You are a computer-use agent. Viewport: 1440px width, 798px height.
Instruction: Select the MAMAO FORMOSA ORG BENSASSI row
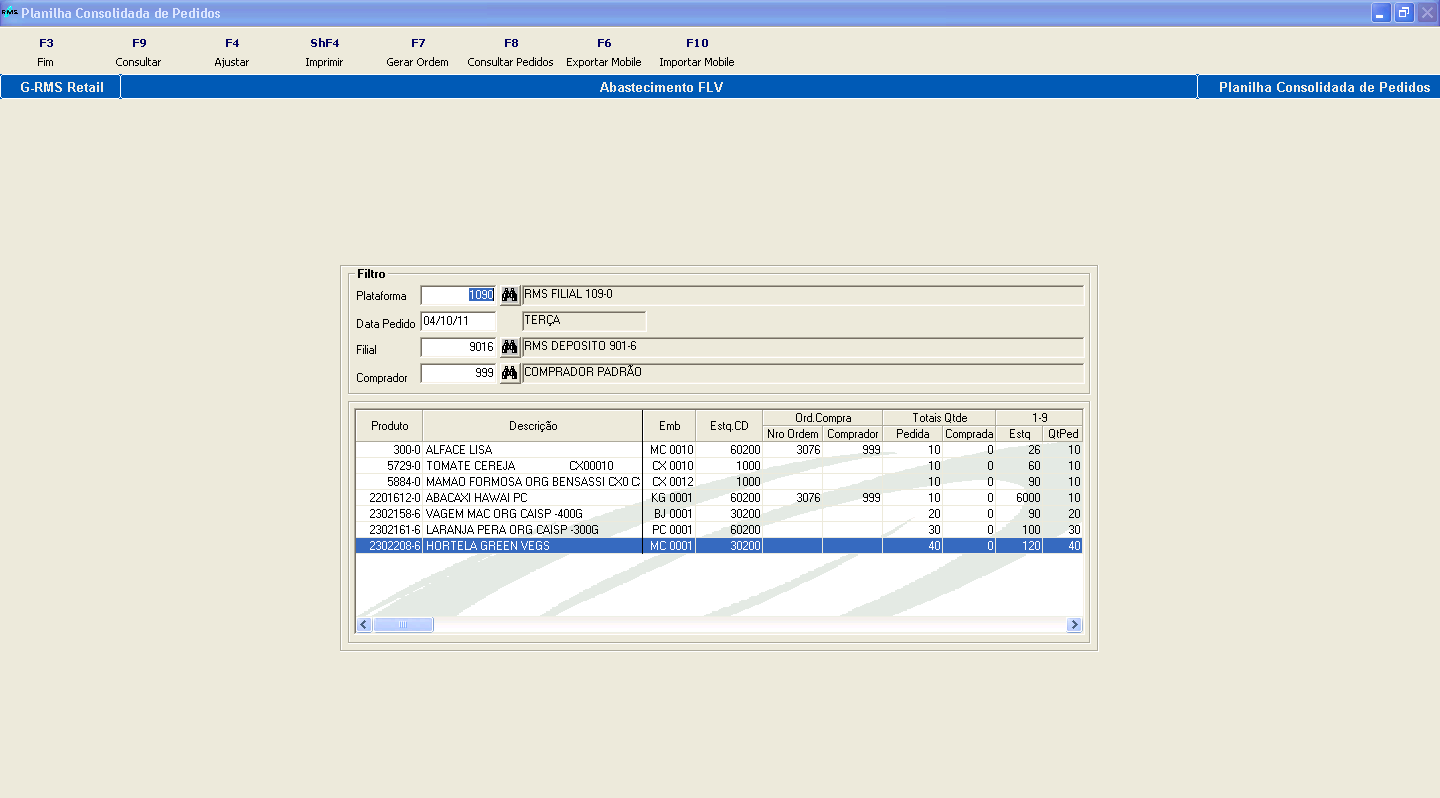click(x=719, y=482)
